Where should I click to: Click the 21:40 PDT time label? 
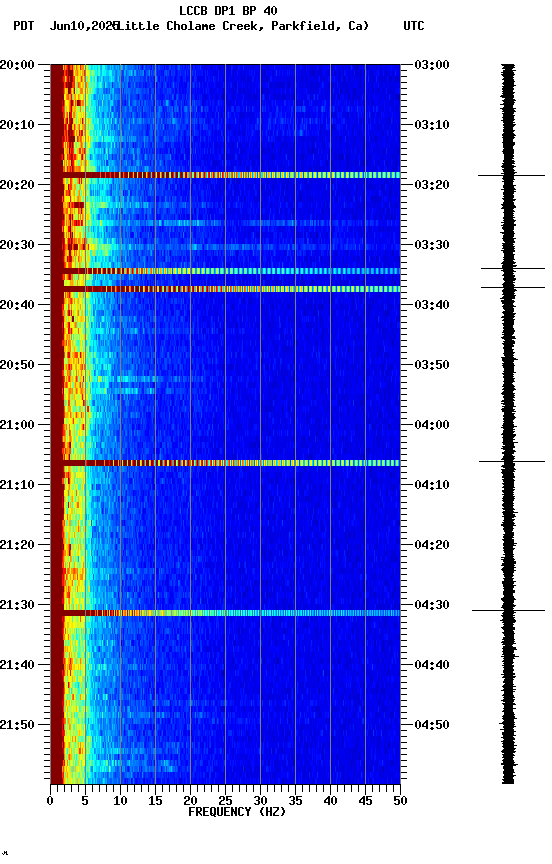(17, 665)
